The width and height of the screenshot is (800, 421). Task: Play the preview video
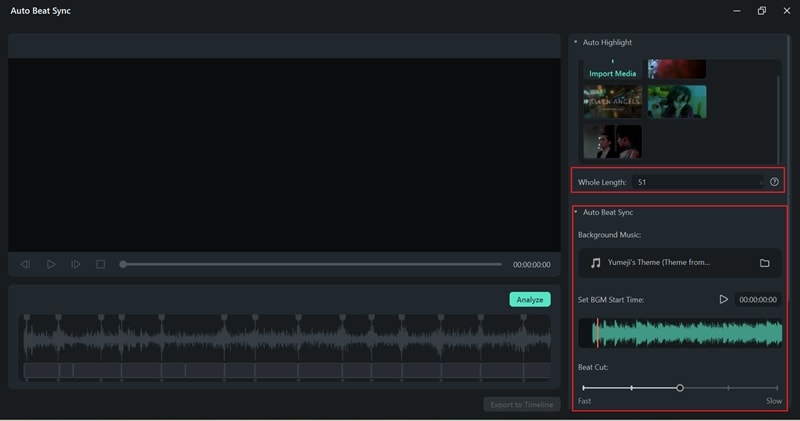coord(51,264)
